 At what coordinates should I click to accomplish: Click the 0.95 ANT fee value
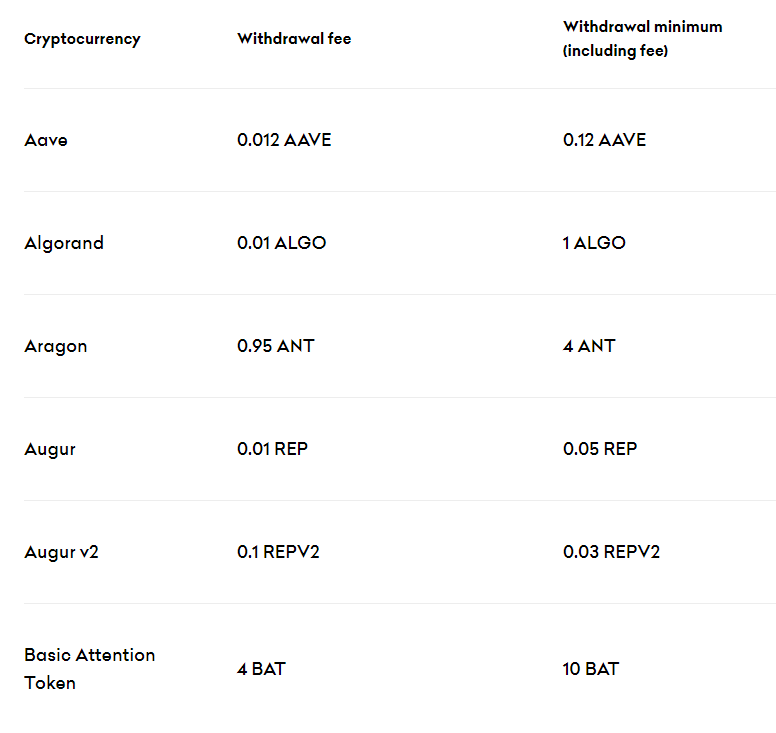276,346
